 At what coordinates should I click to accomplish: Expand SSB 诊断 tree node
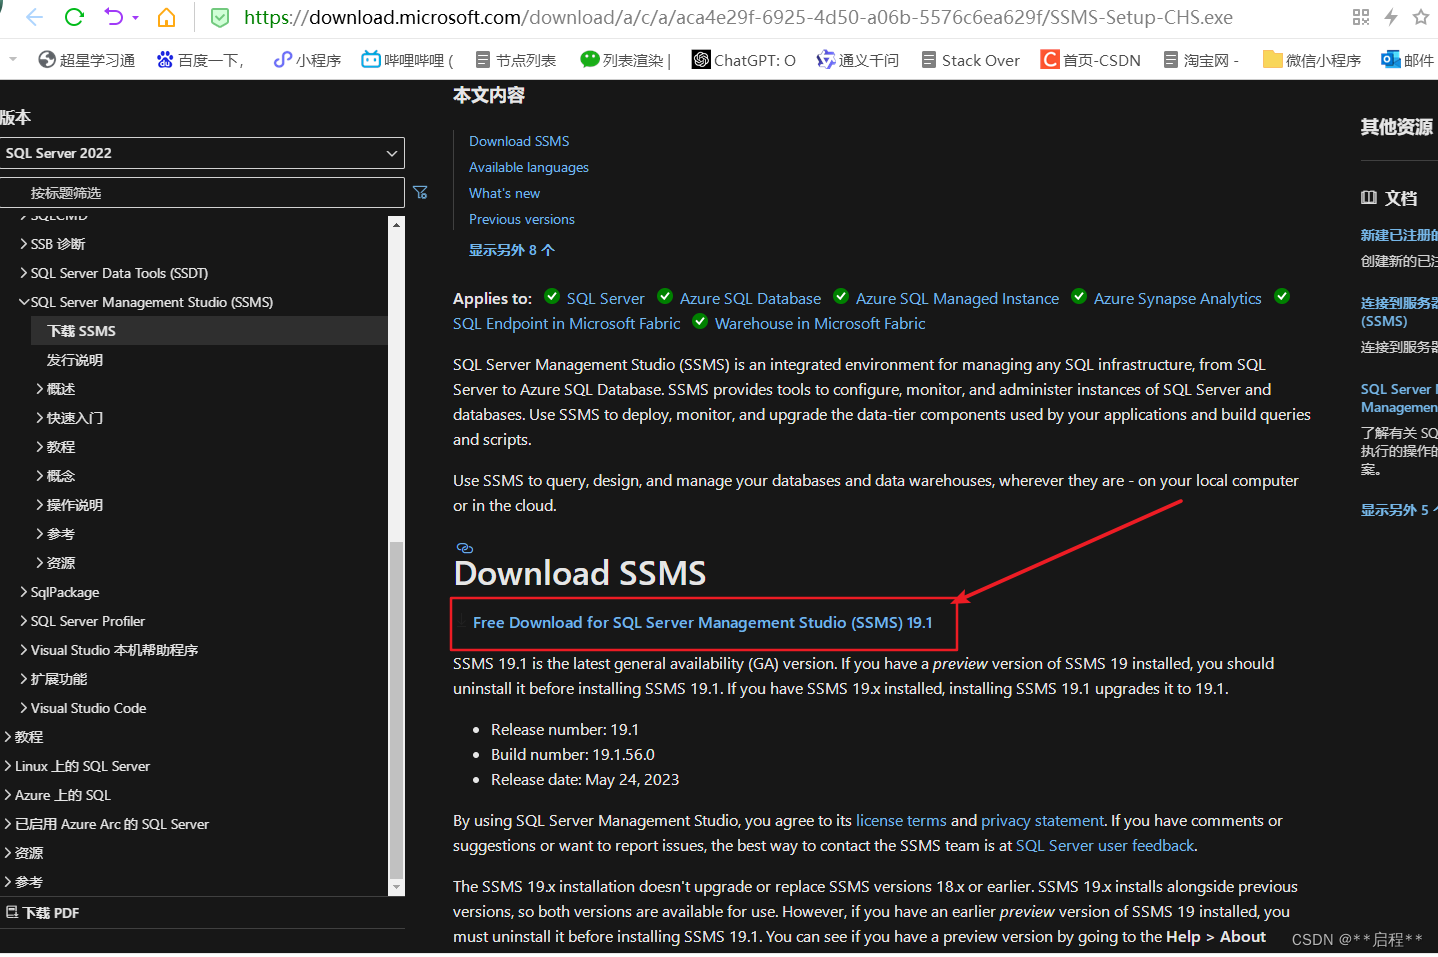tap(24, 244)
